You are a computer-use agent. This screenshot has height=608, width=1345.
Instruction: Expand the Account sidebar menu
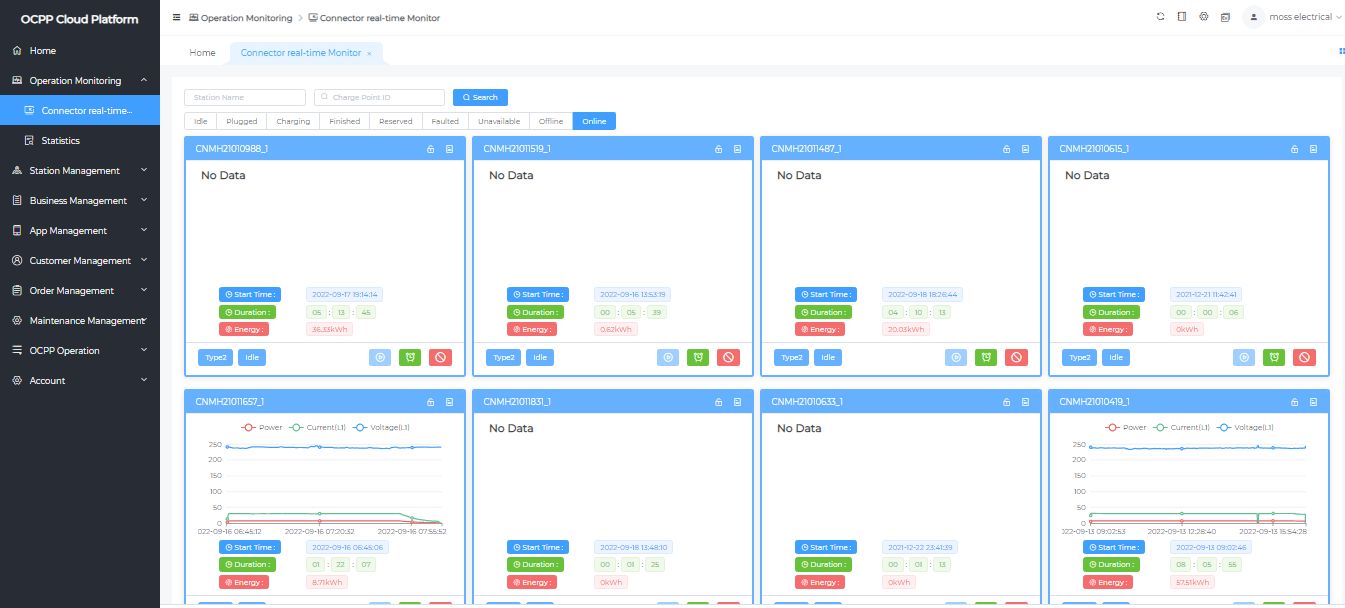pos(80,380)
